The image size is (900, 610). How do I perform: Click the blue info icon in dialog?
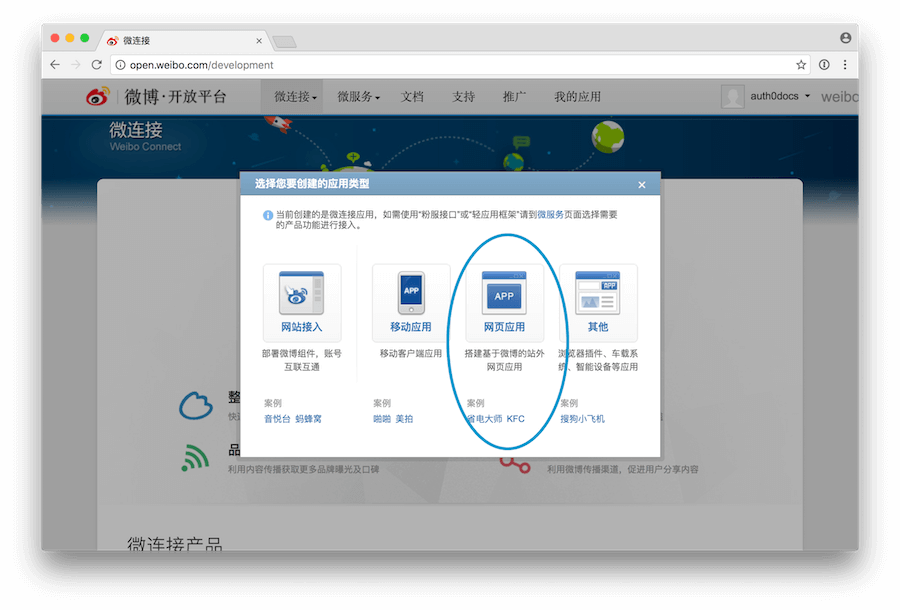(x=267, y=215)
